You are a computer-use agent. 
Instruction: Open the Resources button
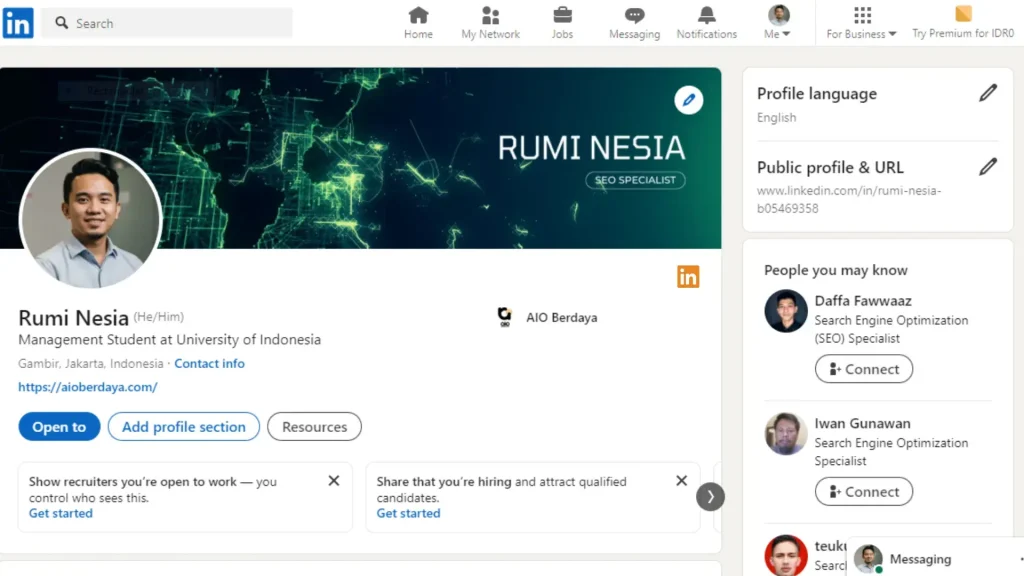[x=314, y=426]
